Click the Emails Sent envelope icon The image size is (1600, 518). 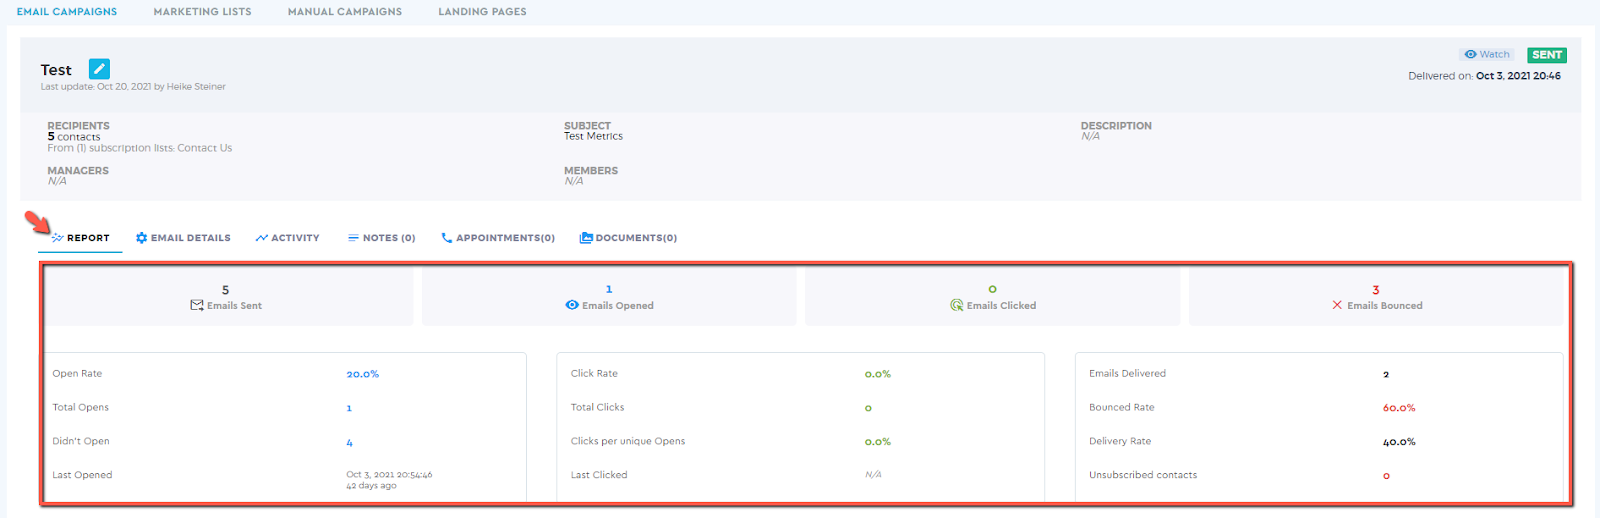point(197,305)
